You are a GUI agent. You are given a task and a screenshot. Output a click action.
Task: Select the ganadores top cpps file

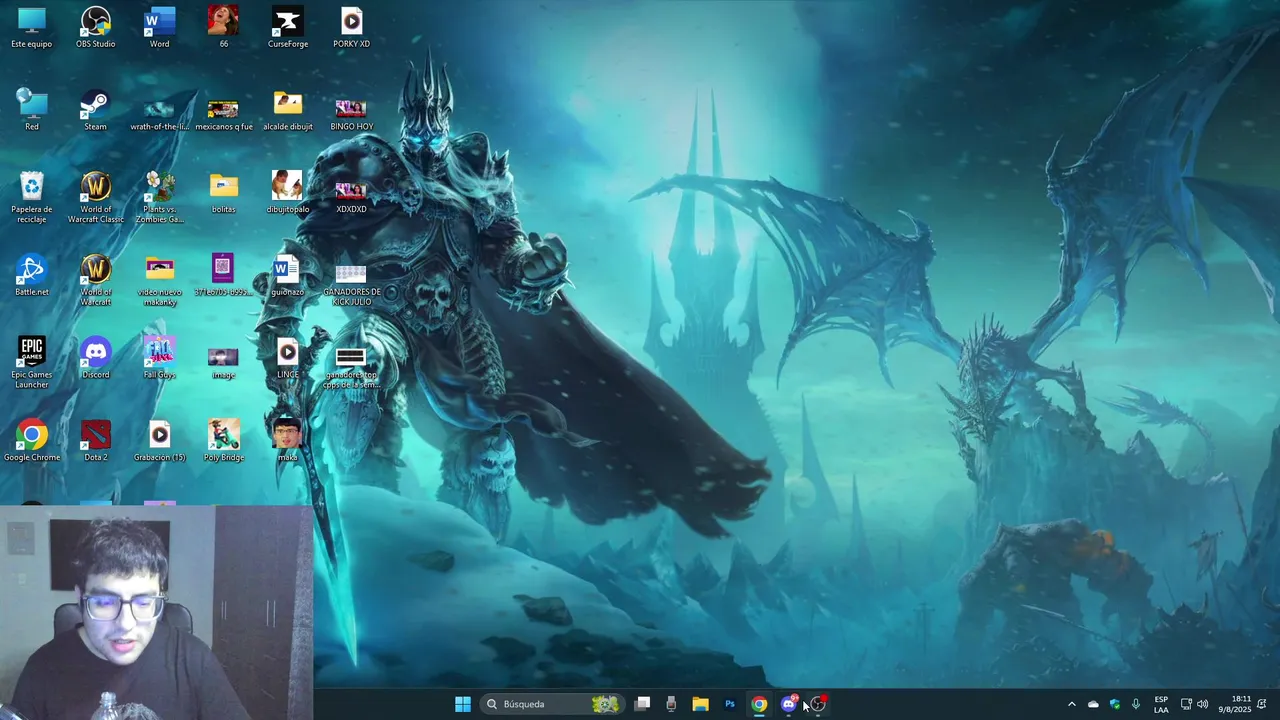[351, 368]
